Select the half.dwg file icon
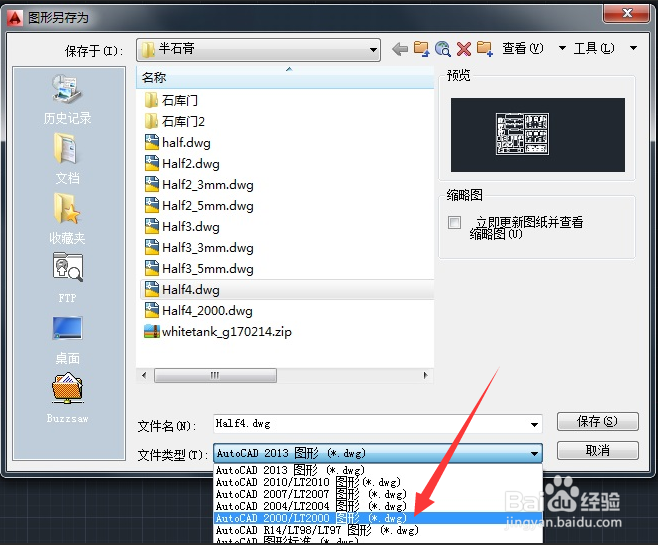 point(151,142)
